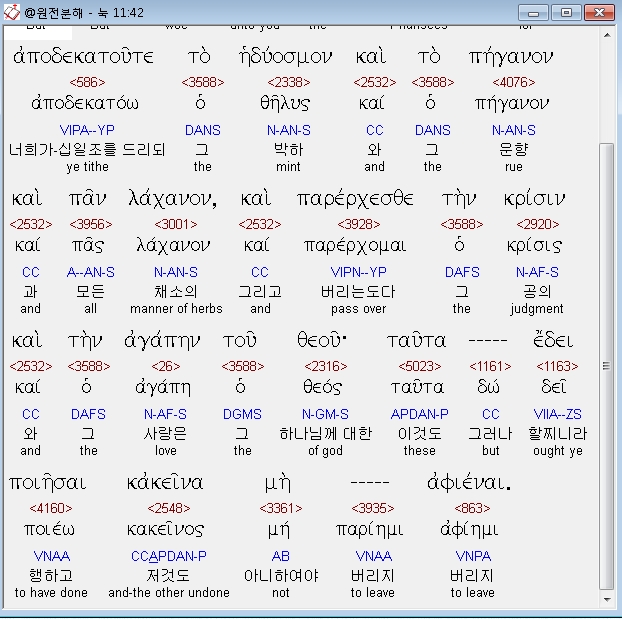Image resolution: width=622 pixels, height=619 pixels.
Task: Click Strong's number <2548>
Action: (x=169, y=508)
